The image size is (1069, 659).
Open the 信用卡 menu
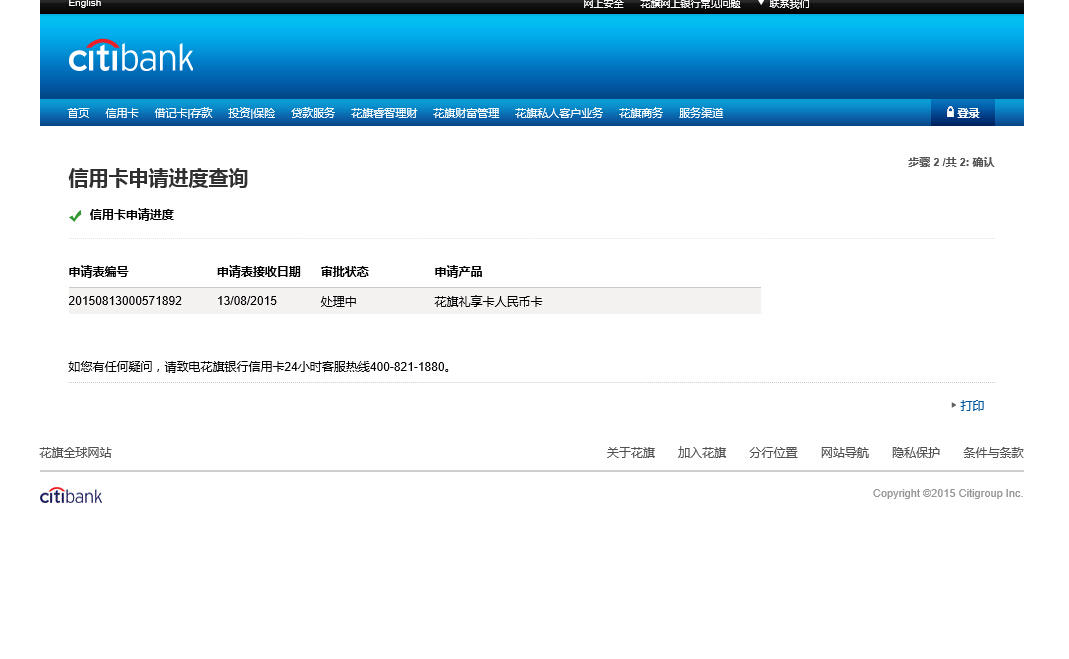point(122,113)
